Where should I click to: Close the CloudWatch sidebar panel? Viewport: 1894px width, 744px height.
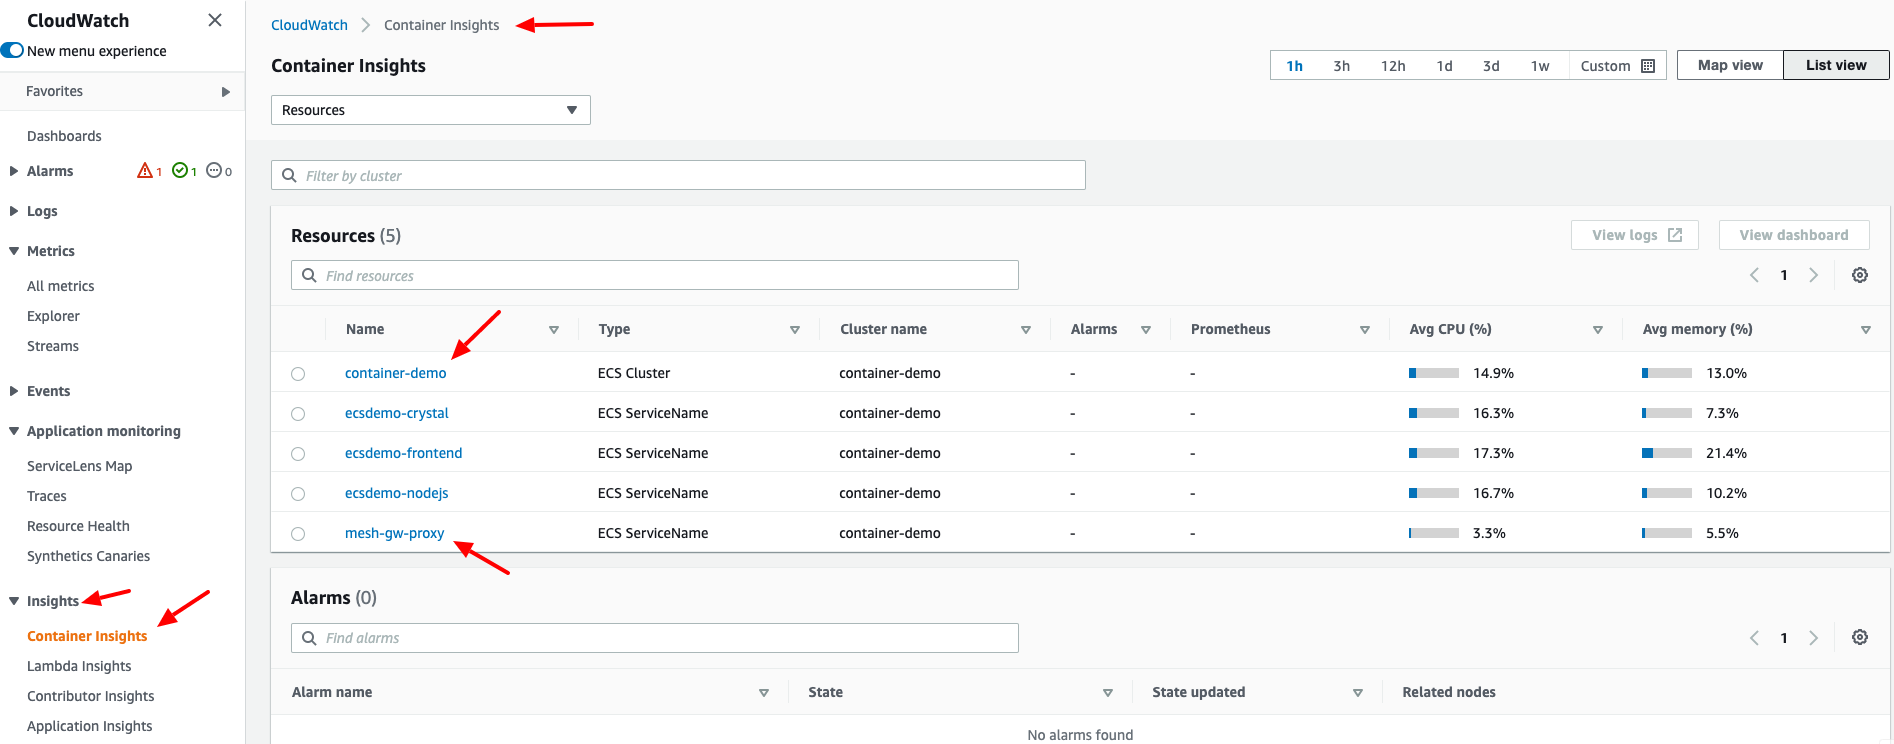tap(214, 20)
